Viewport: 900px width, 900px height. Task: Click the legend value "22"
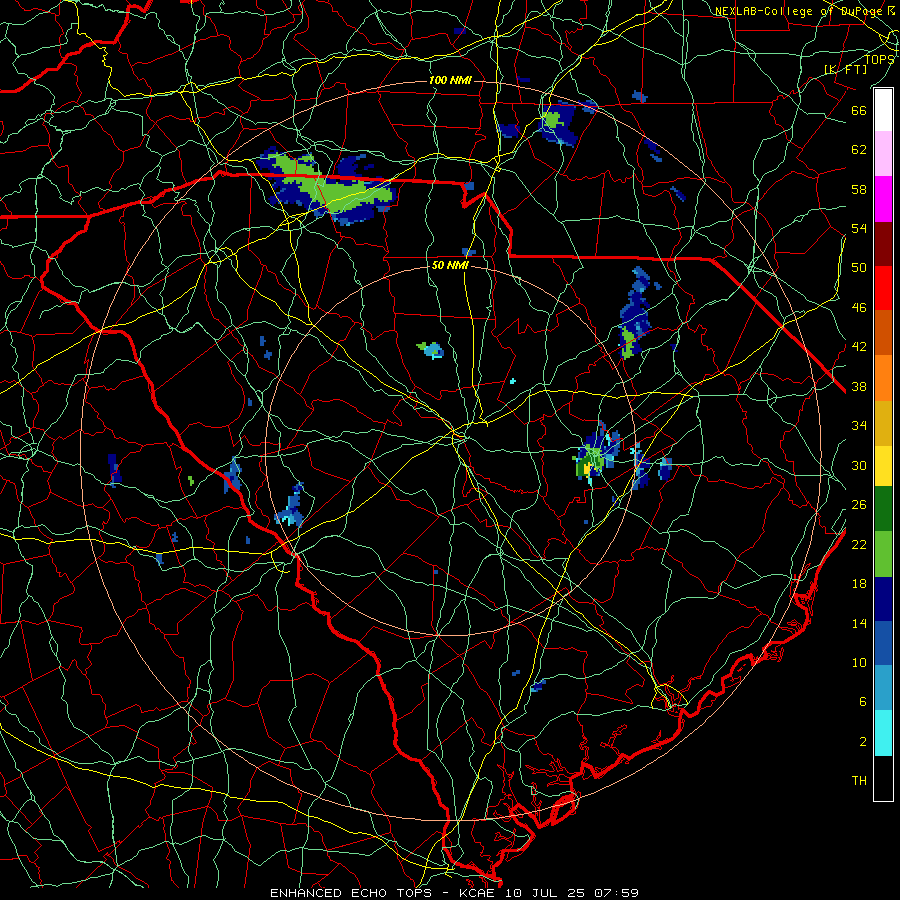859,544
